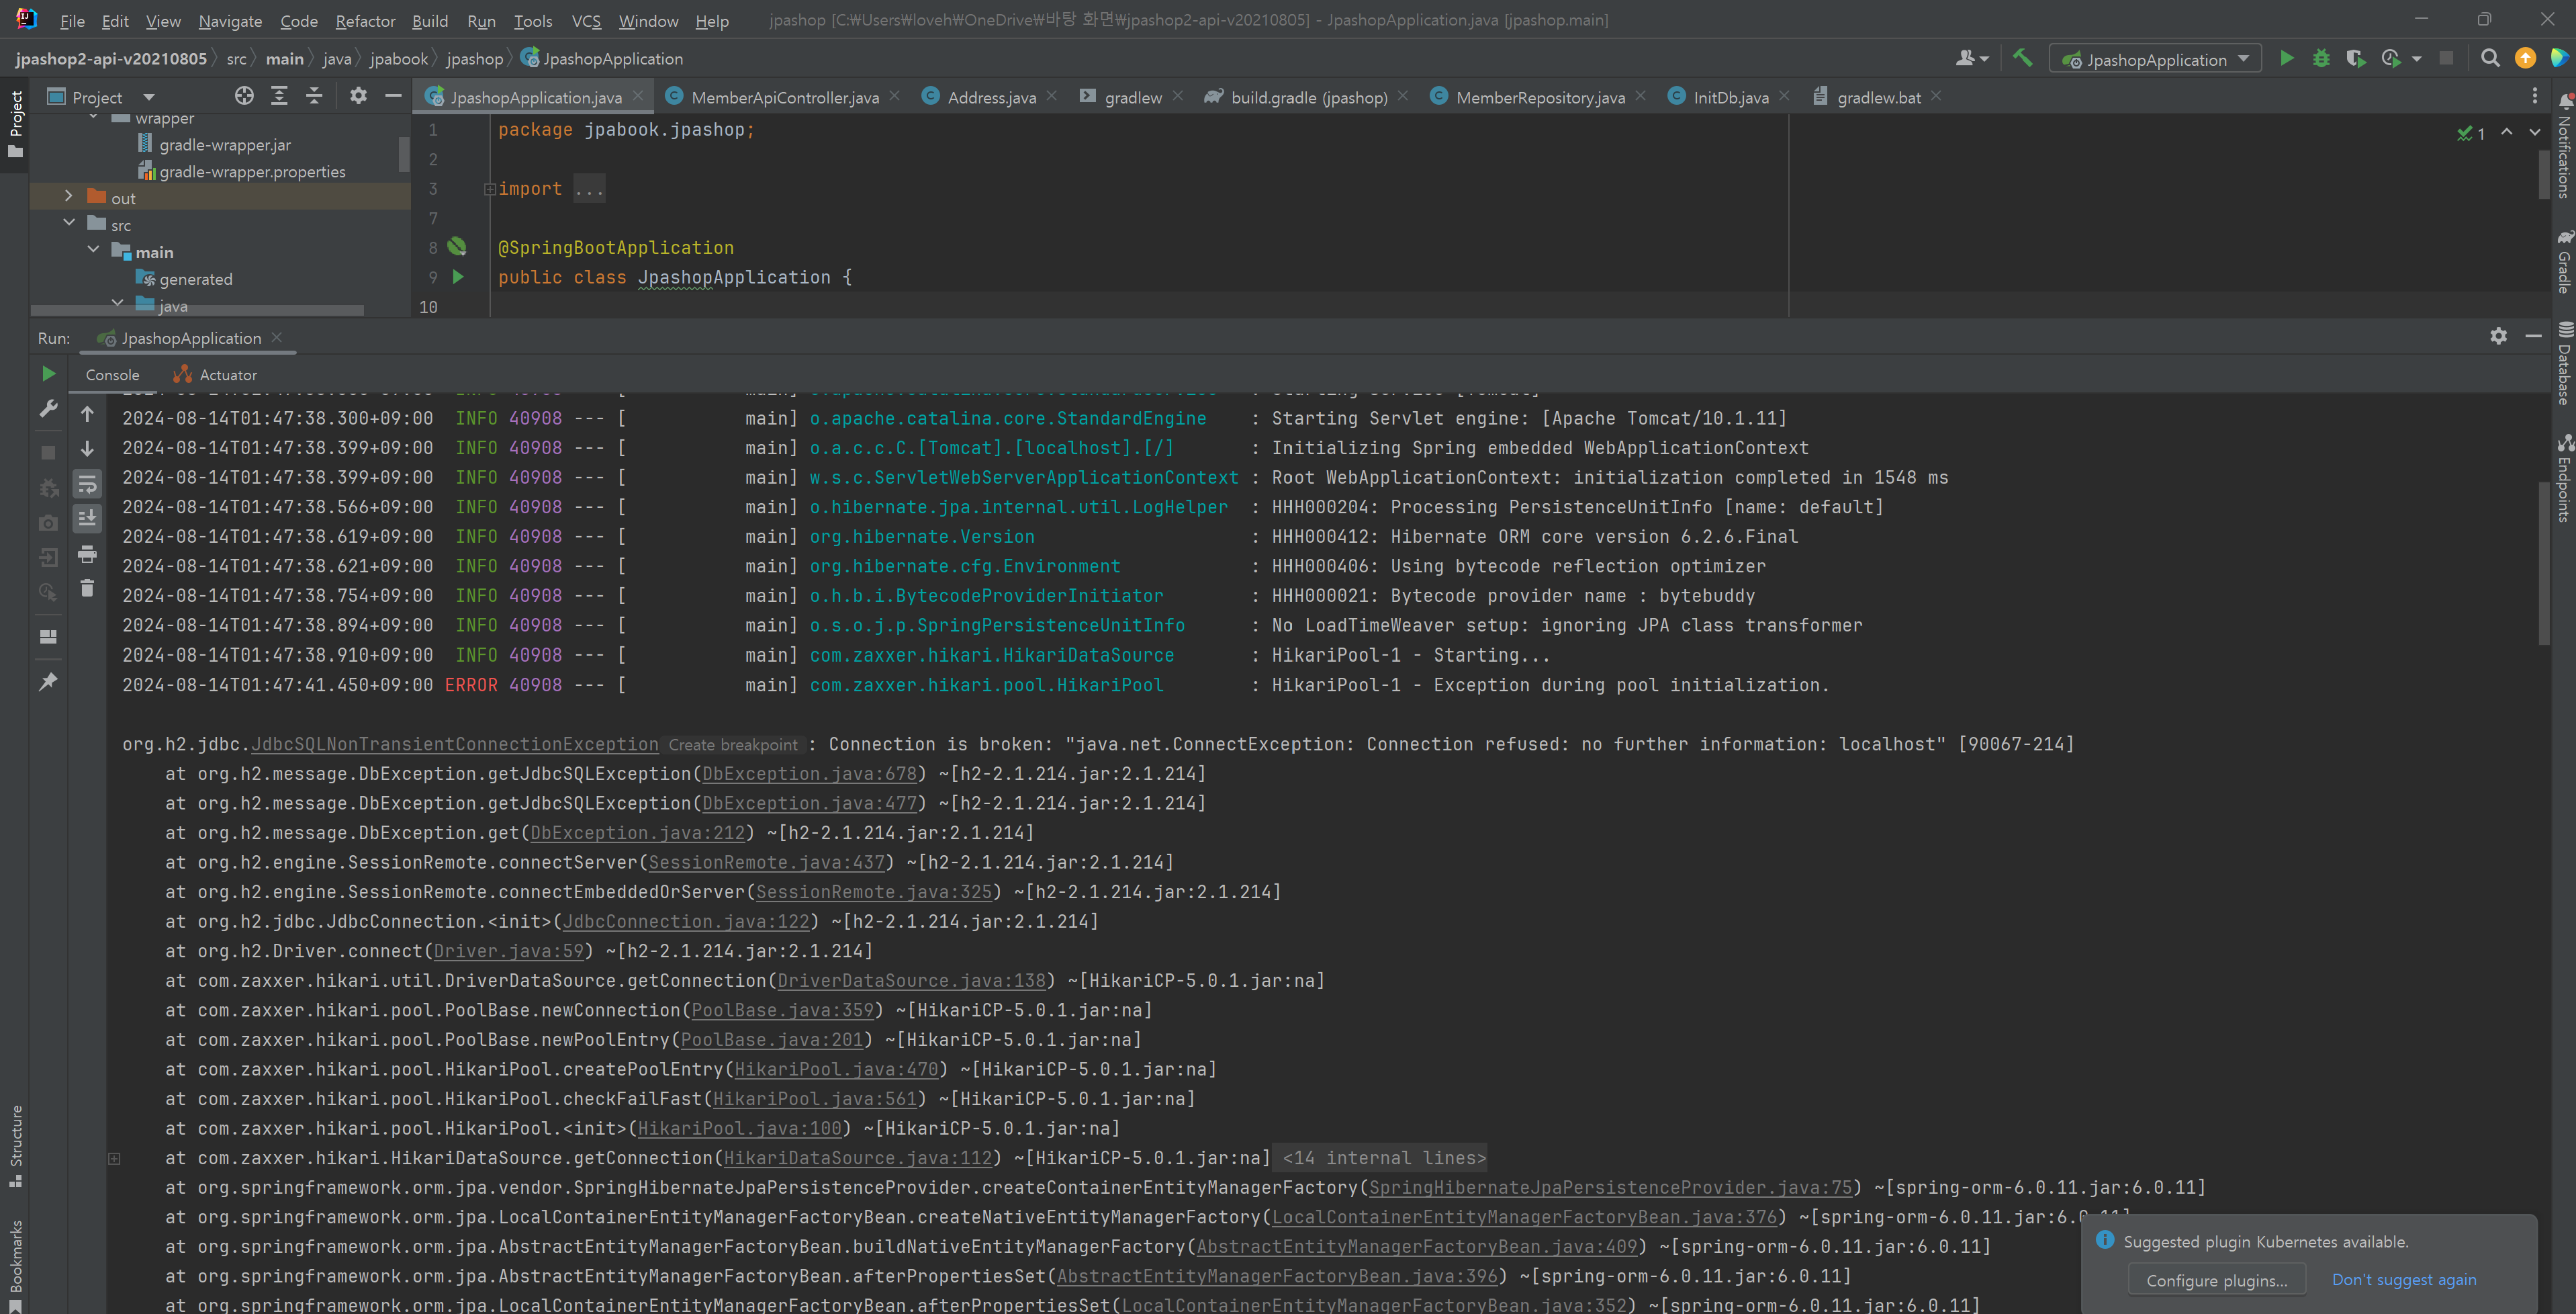Click Create breakpoint hint on exception
This screenshot has width=2576, height=1314.
pyautogui.click(x=733, y=745)
